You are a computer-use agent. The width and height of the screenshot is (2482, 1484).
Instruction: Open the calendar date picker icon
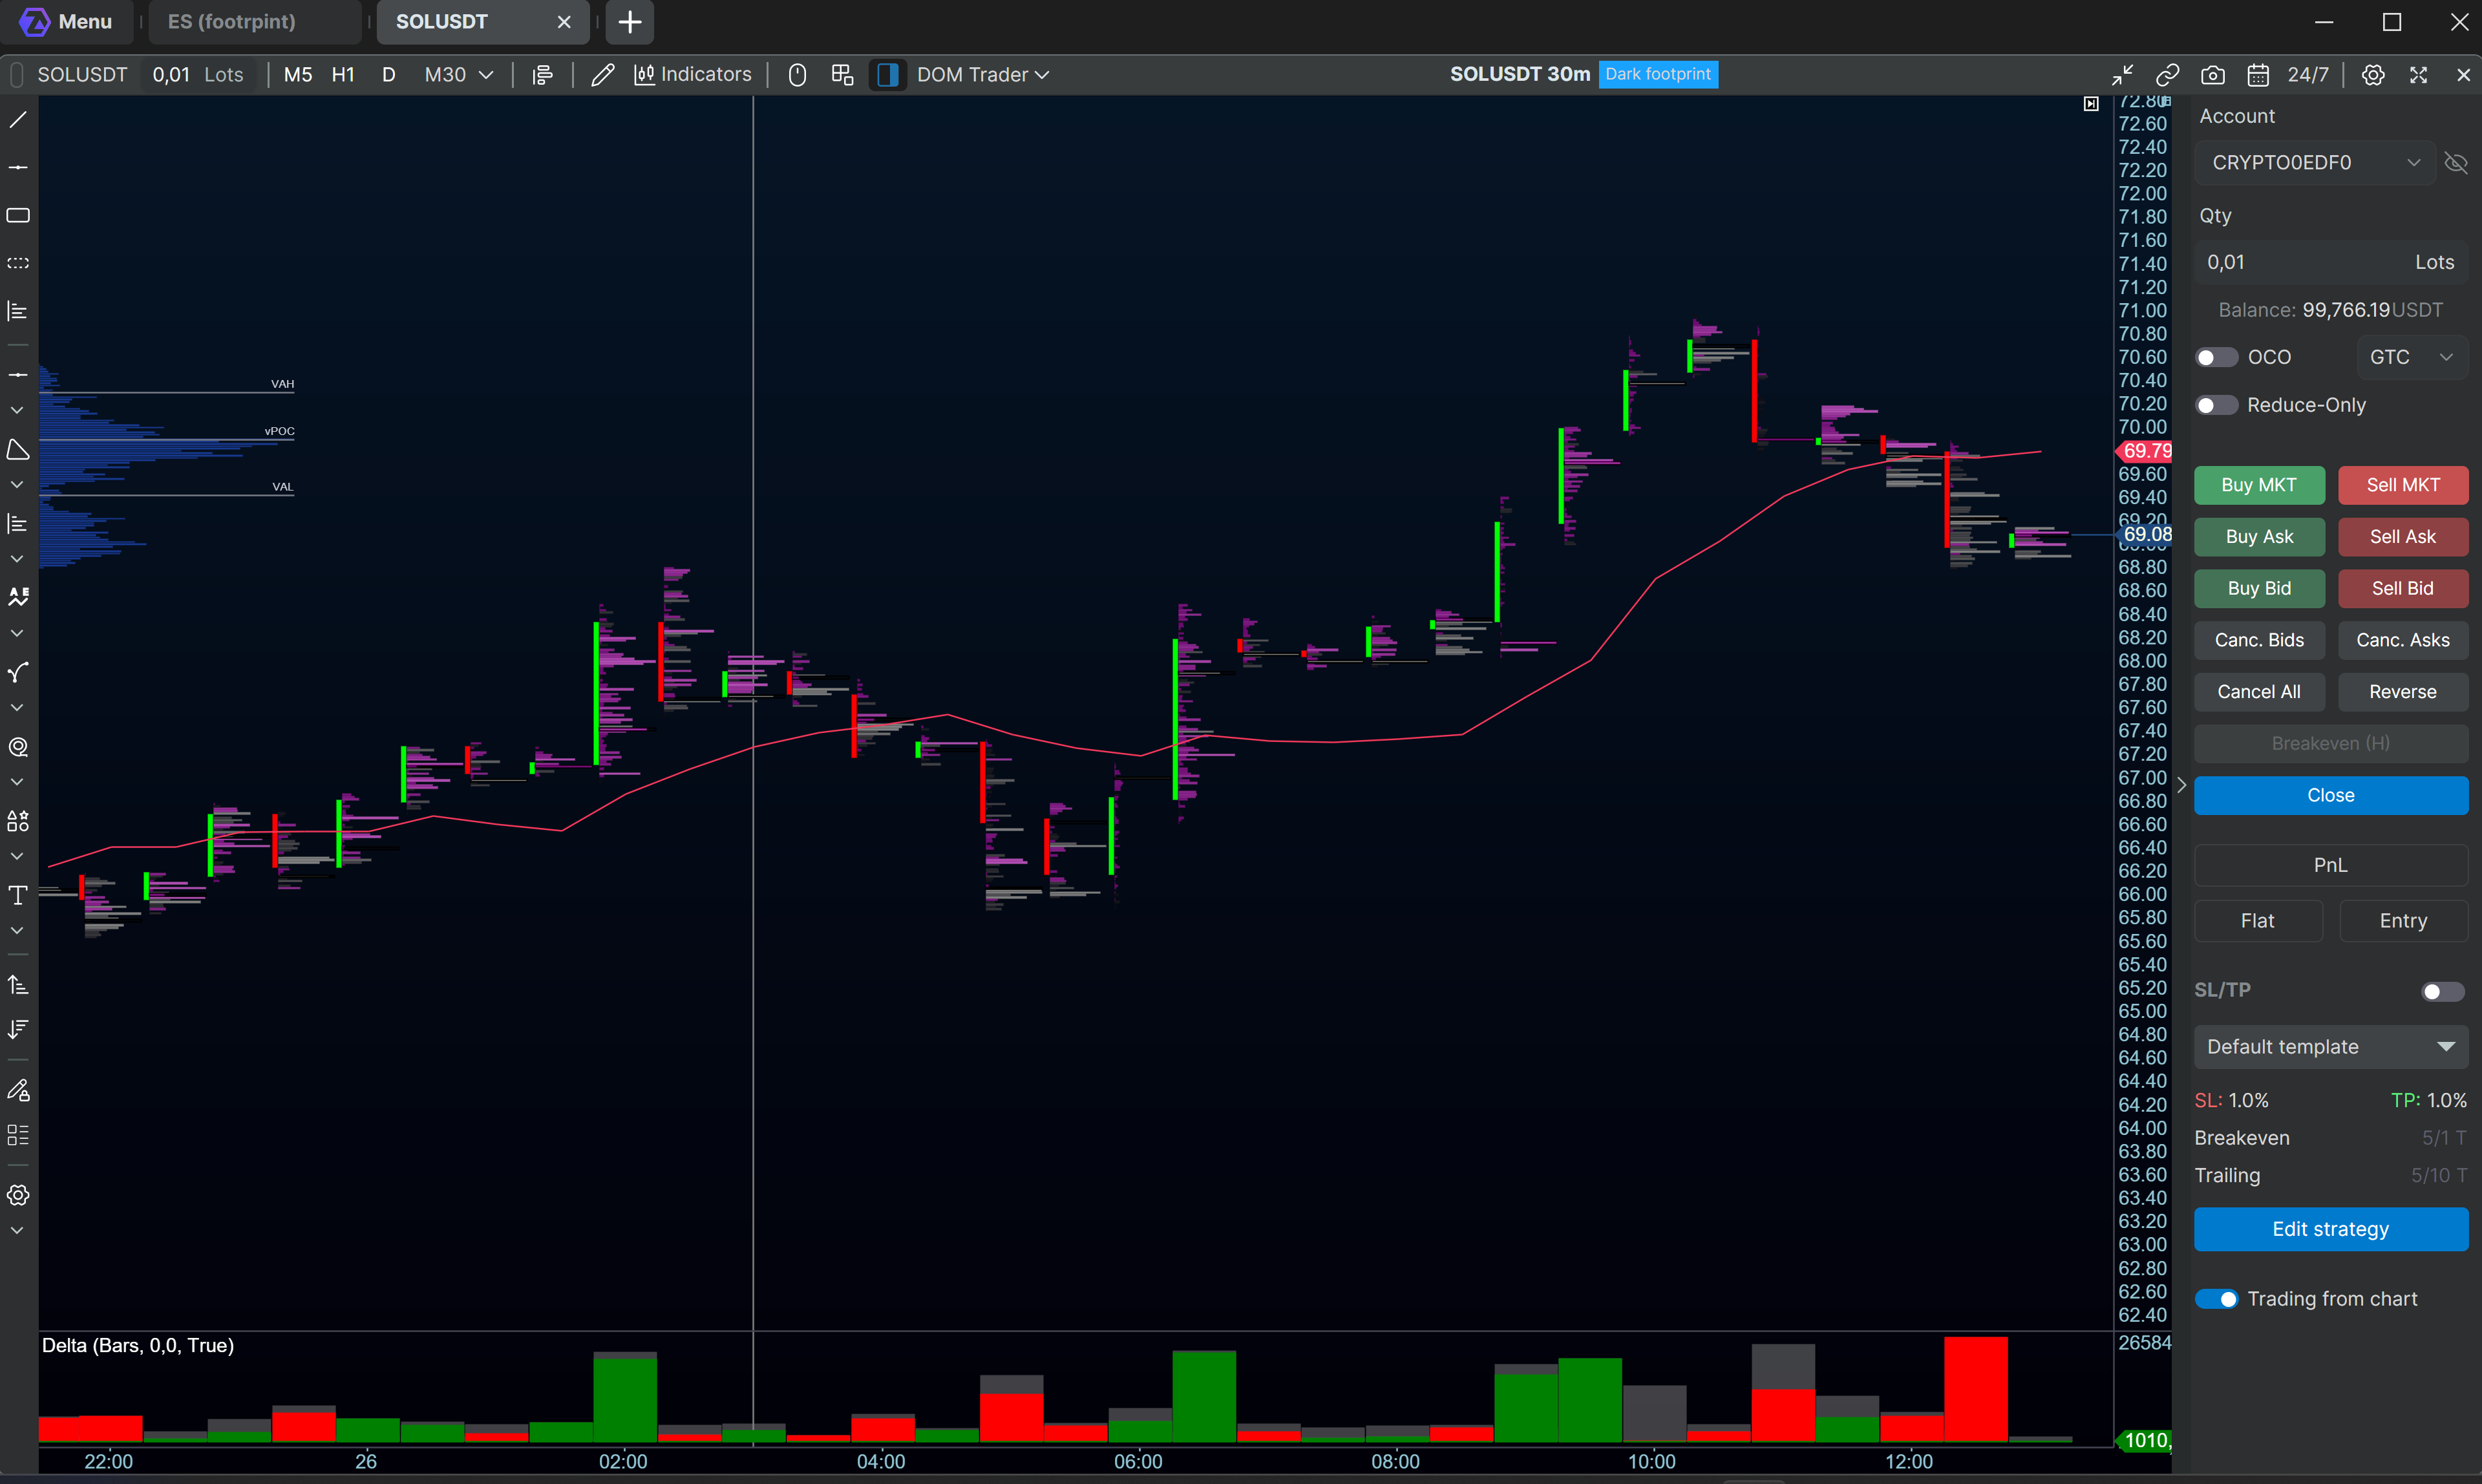2258,75
